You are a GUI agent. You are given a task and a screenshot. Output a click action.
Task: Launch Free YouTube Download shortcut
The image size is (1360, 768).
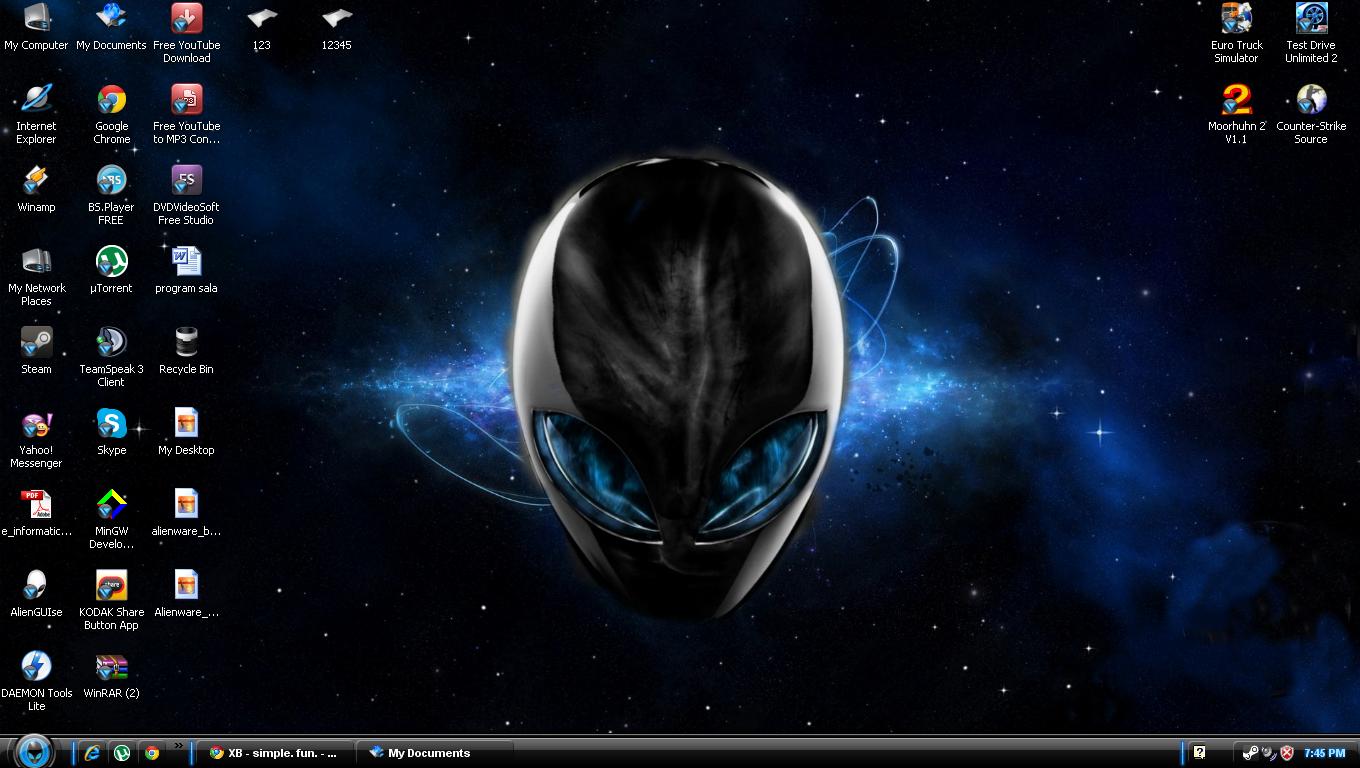pyautogui.click(x=186, y=33)
